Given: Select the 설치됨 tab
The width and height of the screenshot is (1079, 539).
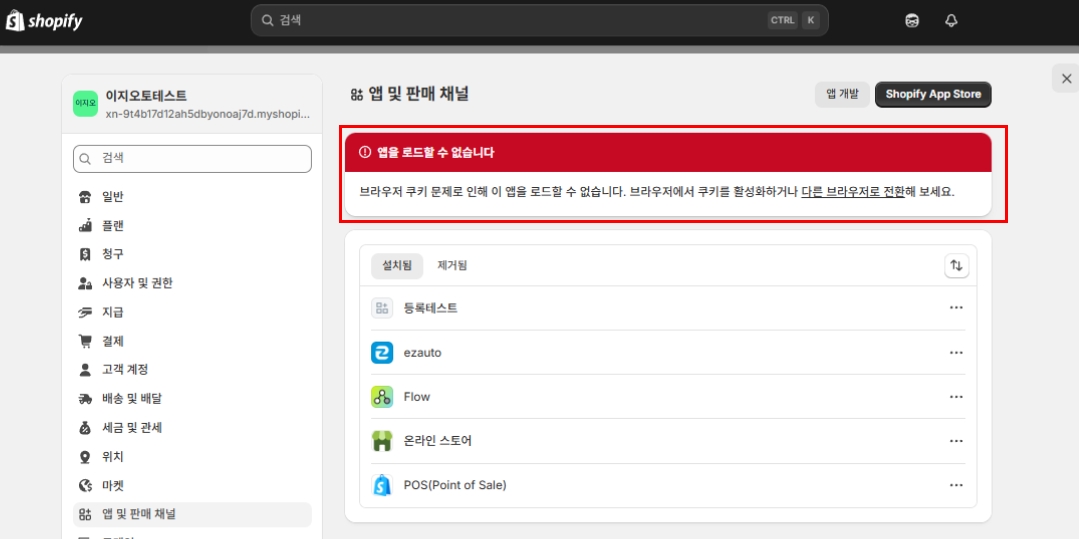Looking at the screenshot, I should pos(397,265).
